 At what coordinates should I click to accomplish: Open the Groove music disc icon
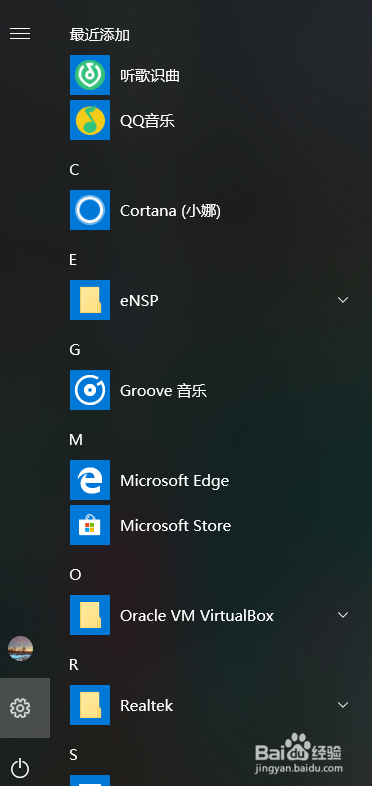coord(90,390)
